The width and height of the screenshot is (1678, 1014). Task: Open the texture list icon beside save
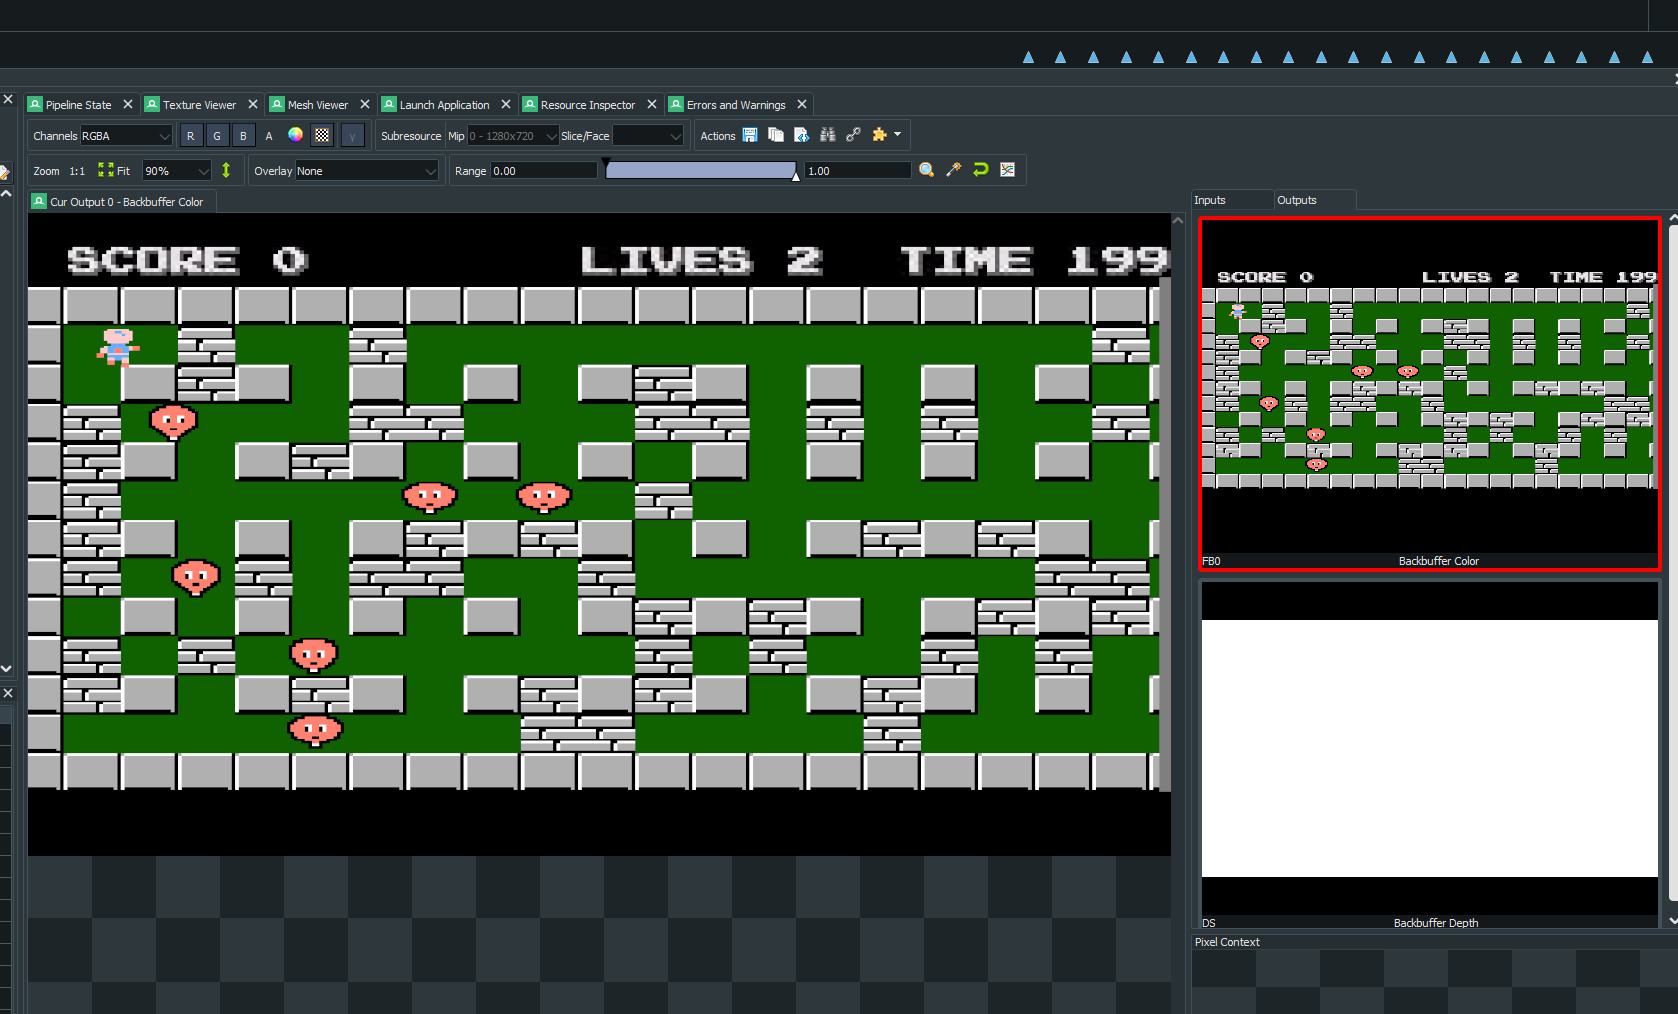(776, 135)
